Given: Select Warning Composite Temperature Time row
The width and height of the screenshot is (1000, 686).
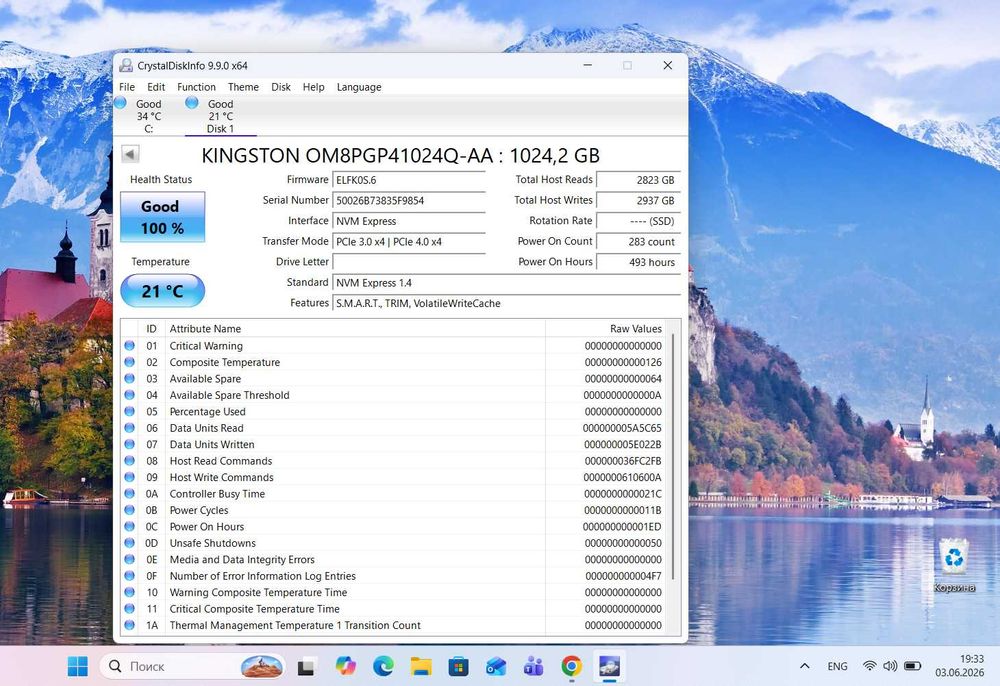Looking at the screenshot, I should click(393, 593).
